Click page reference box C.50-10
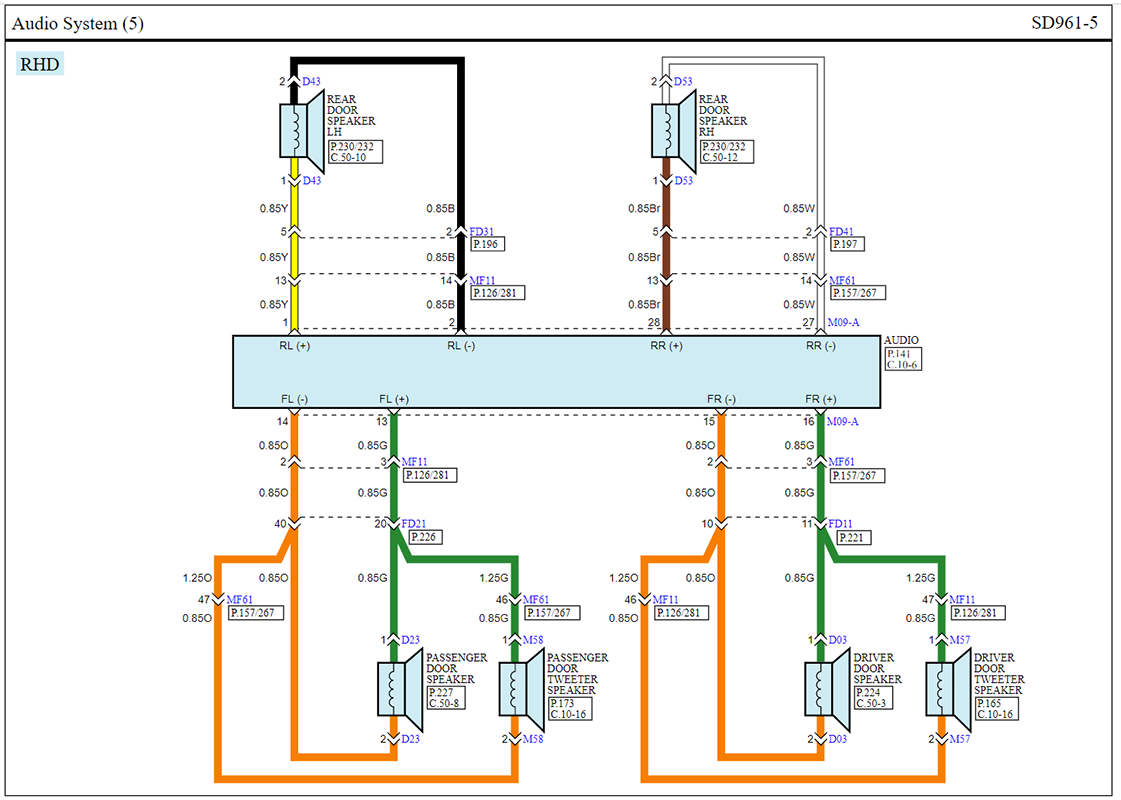 point(355,152)
